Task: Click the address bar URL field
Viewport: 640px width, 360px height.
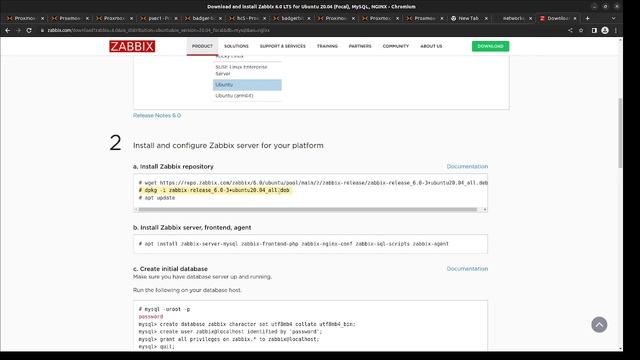Action: point(302,30)
